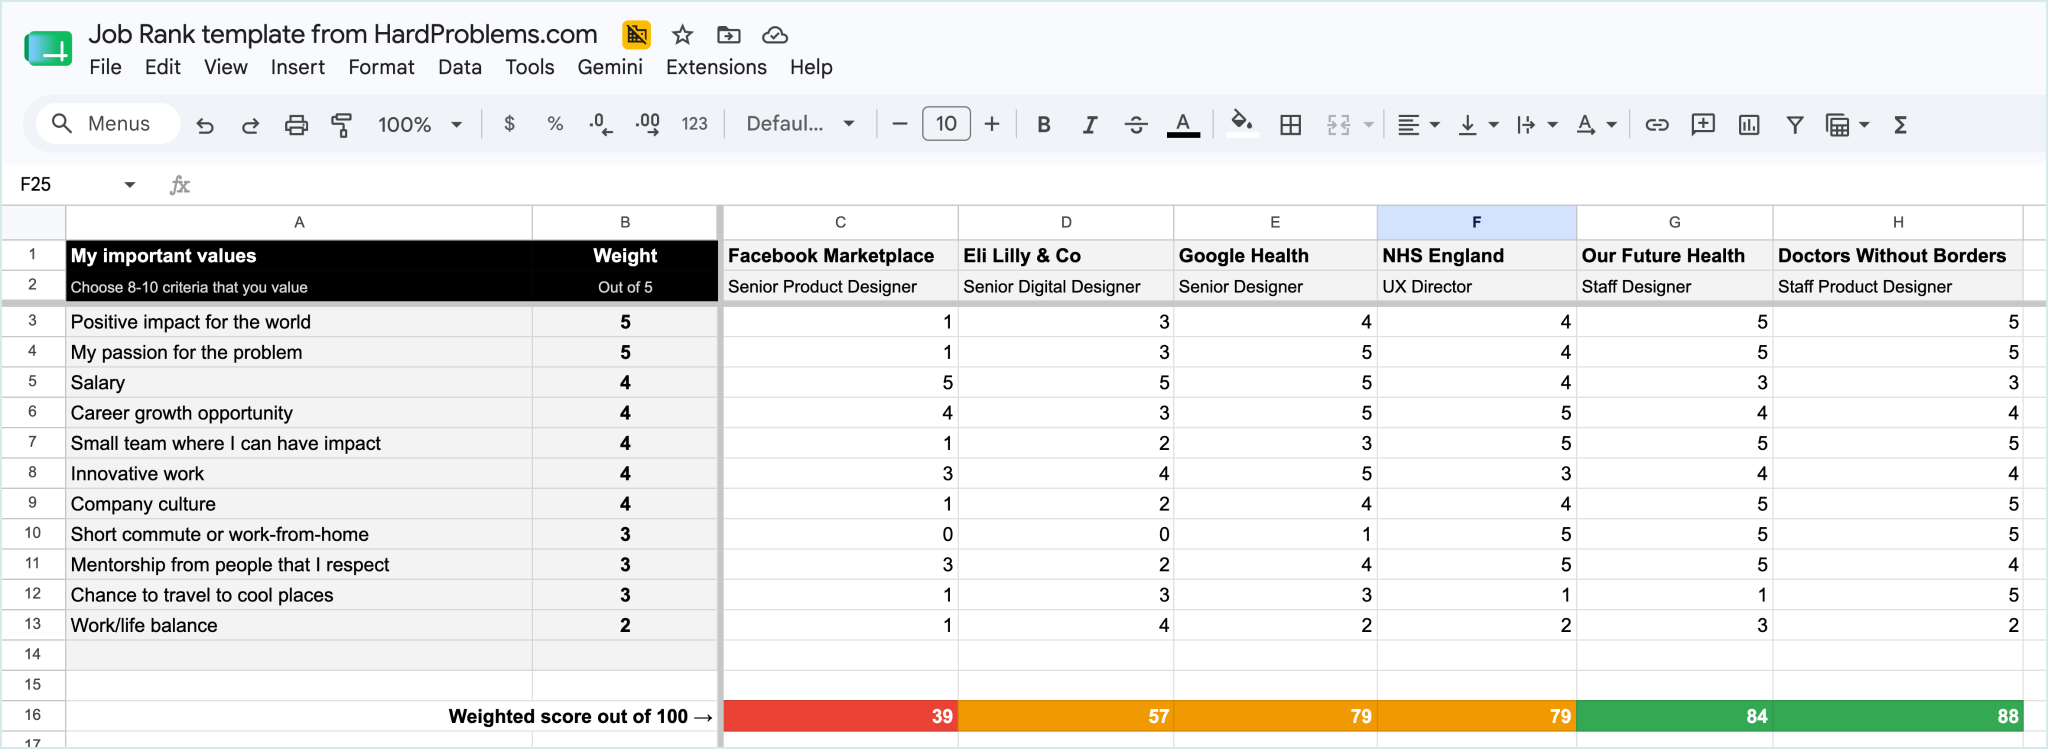Open the zoom 100% dropdown
The height and width of the screenshot is (749, 2048).
[420, 125]
